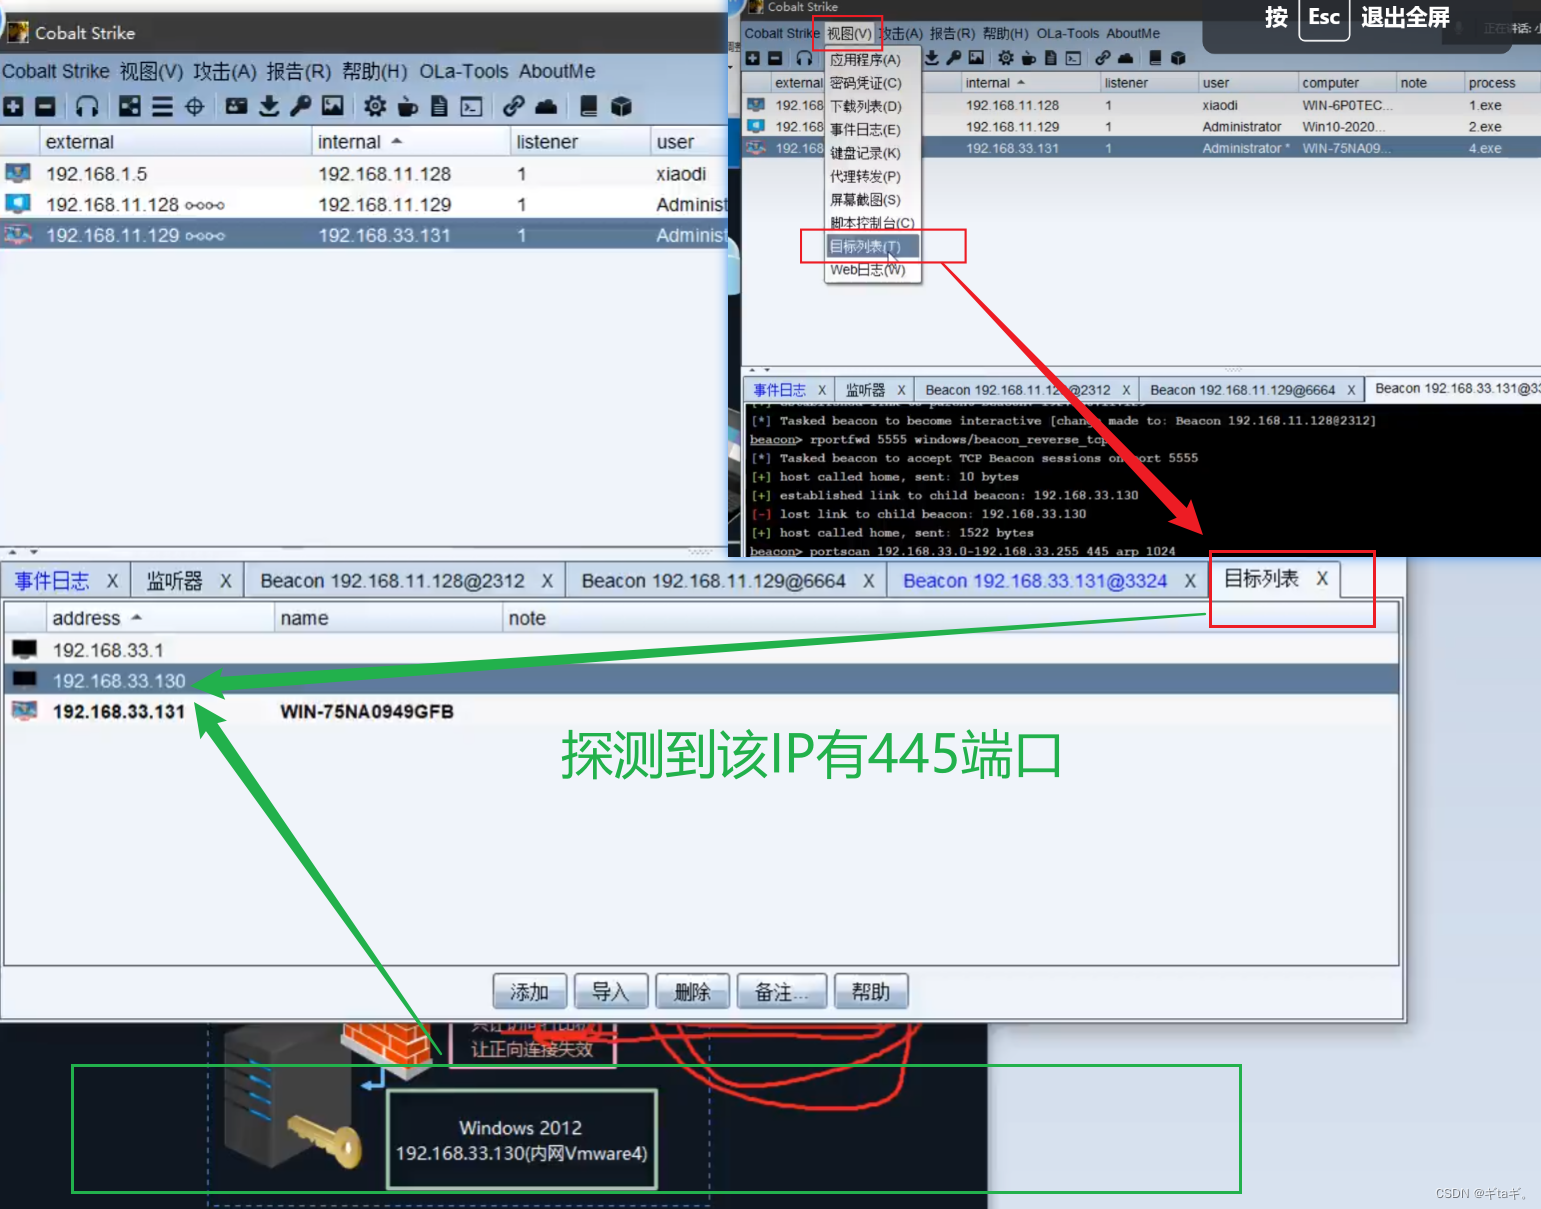Open keystrokes key icon in left window toolbar

point(301,106)
